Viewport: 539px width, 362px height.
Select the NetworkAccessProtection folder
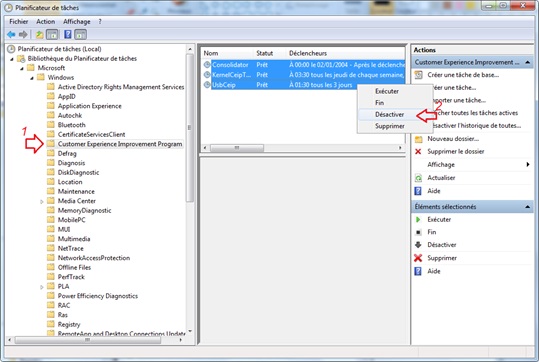click(x=94, y=258)
